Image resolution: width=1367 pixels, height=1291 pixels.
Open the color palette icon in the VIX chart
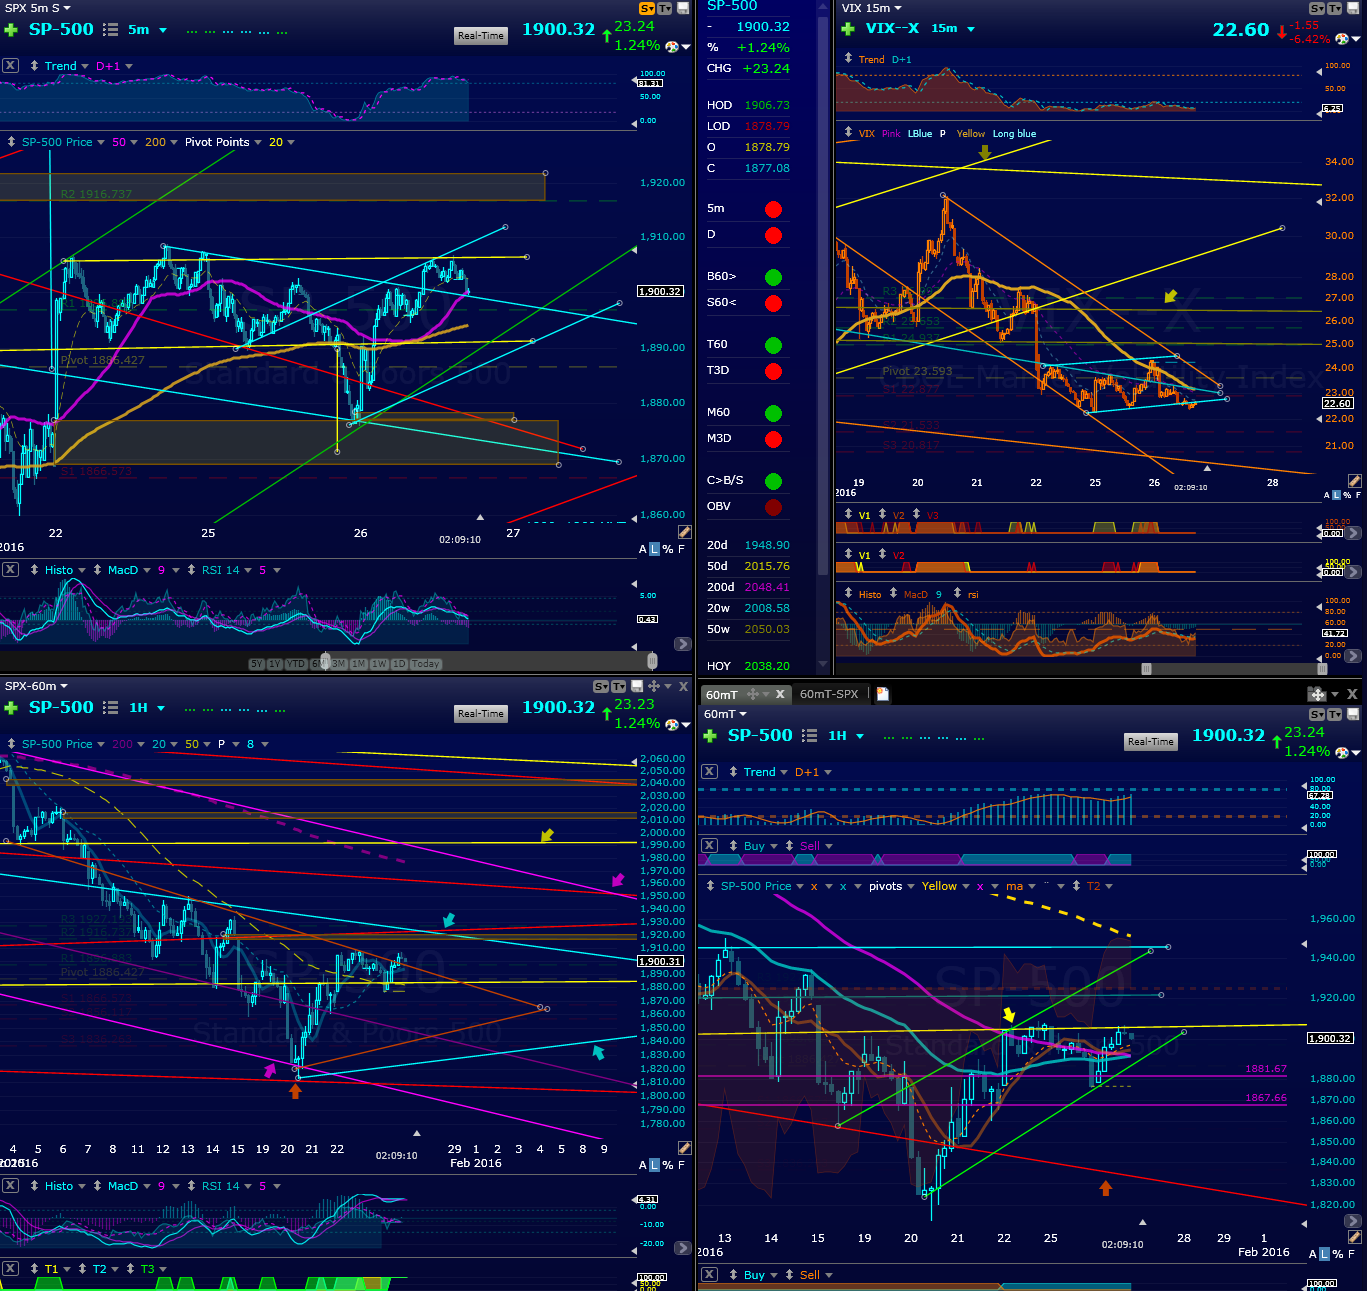(x=1343, y=39)
